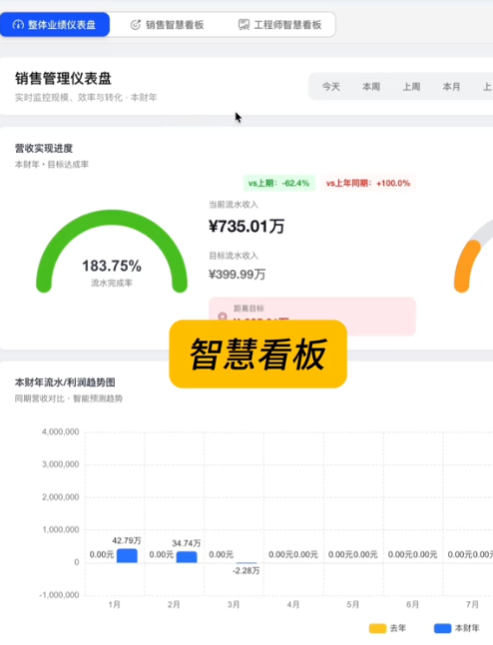Filter the dashboard by 今天
The height and width of the screenshot is (645, 493).
click(x=331, y=87)
